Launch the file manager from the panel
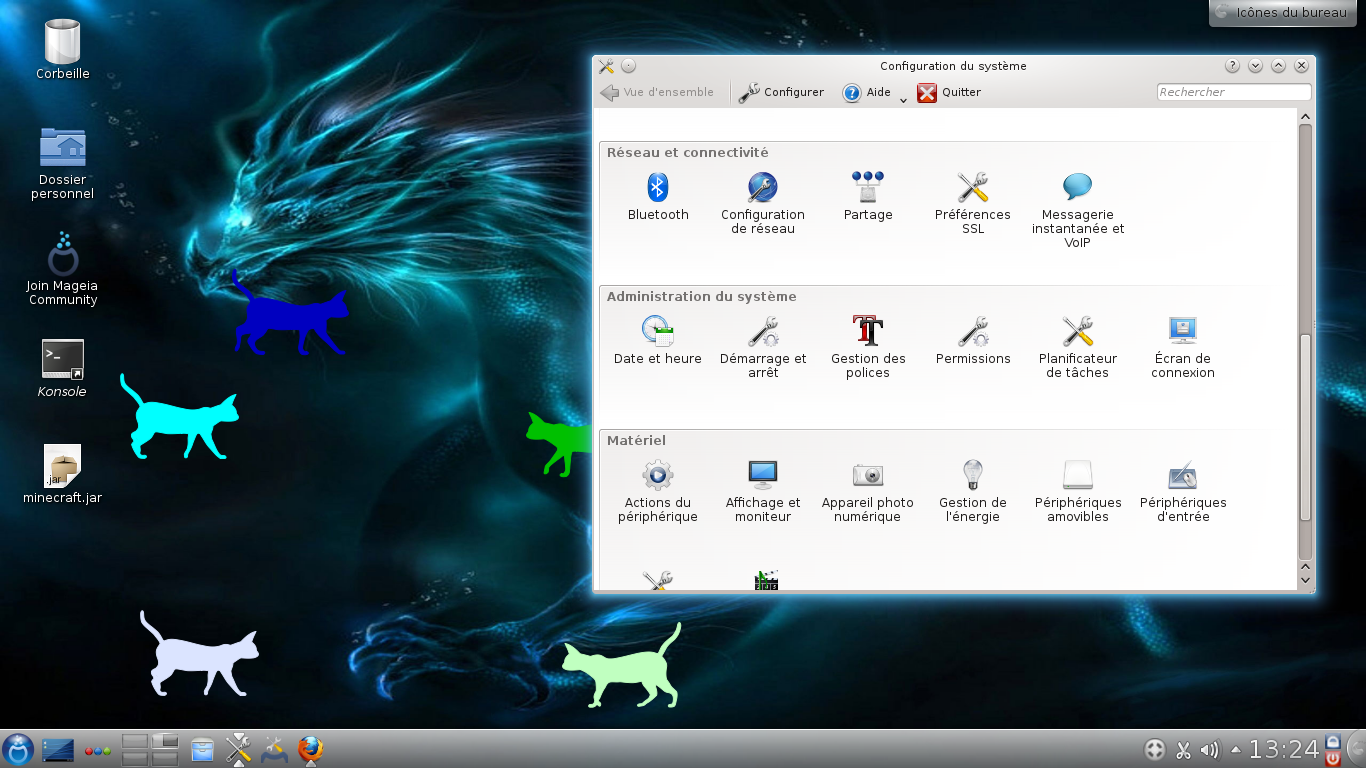 click(202, 749)
